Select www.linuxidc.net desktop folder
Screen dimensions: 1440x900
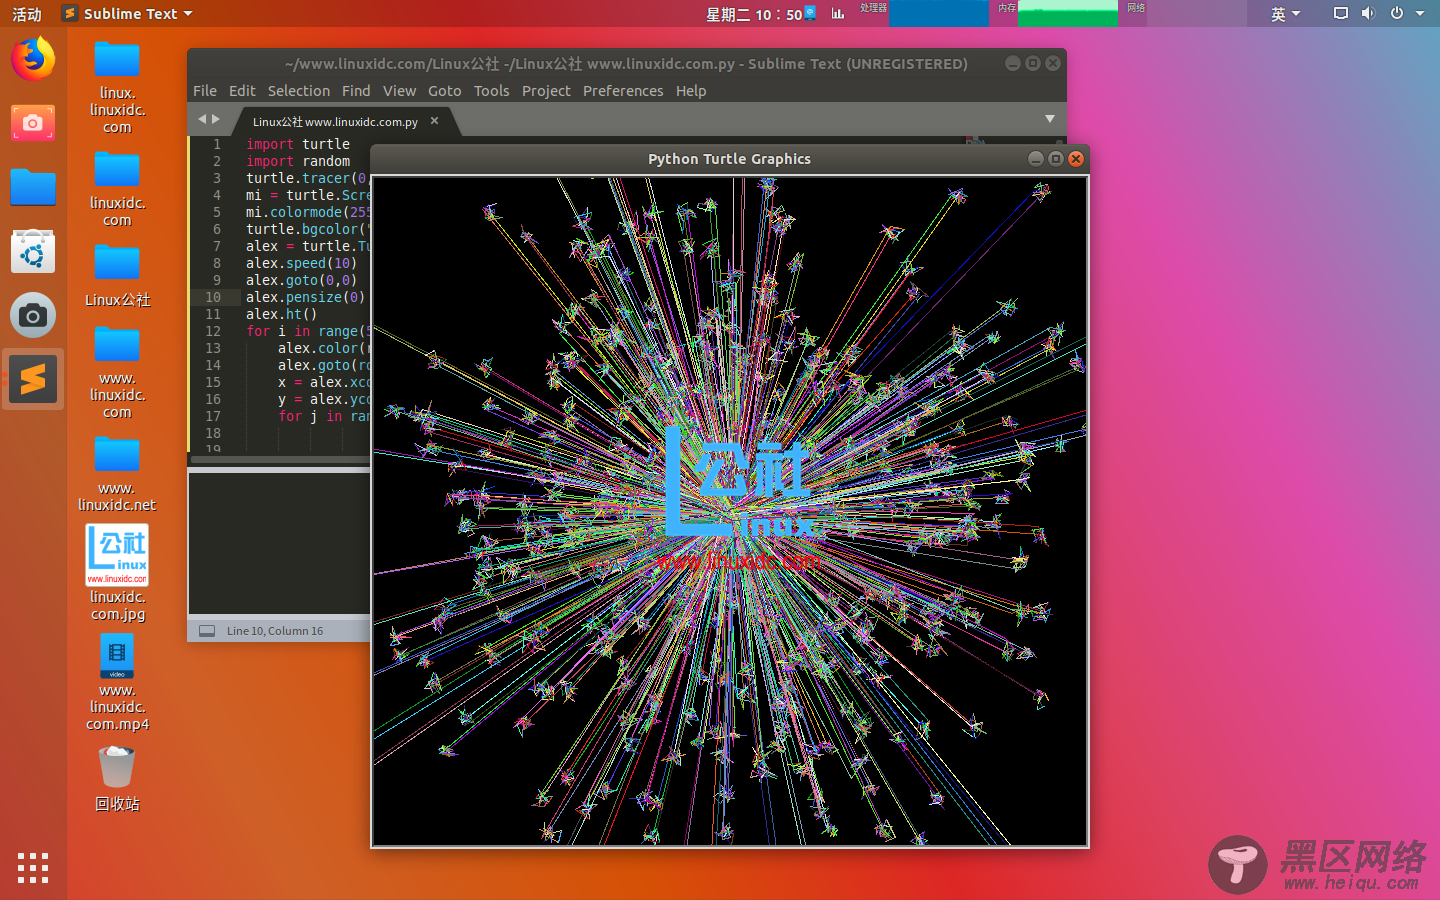[117, 475]
